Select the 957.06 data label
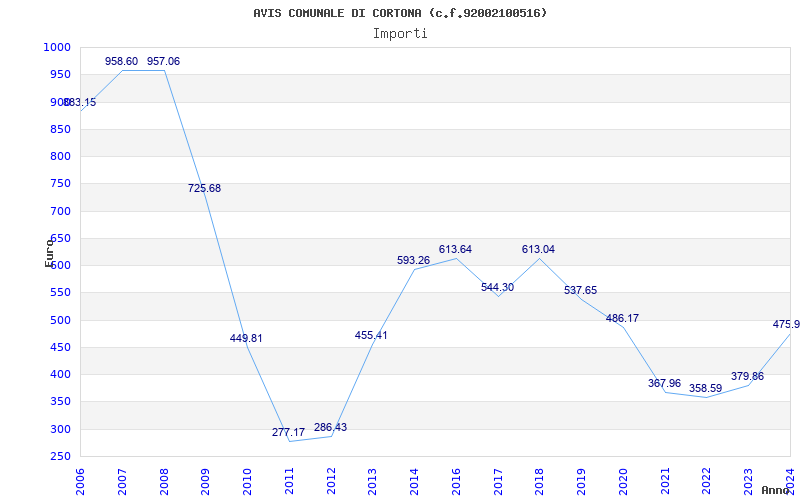 (x=163, y=61)
